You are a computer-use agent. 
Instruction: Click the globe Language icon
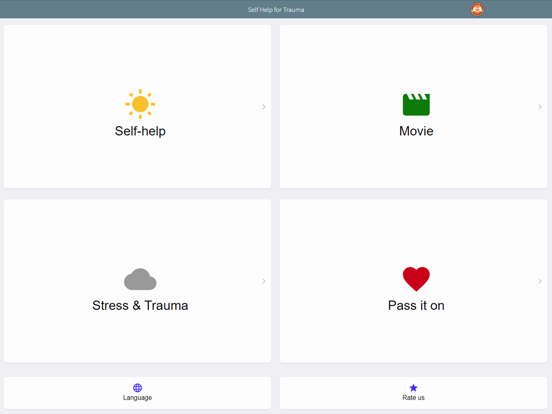point(137,388)
